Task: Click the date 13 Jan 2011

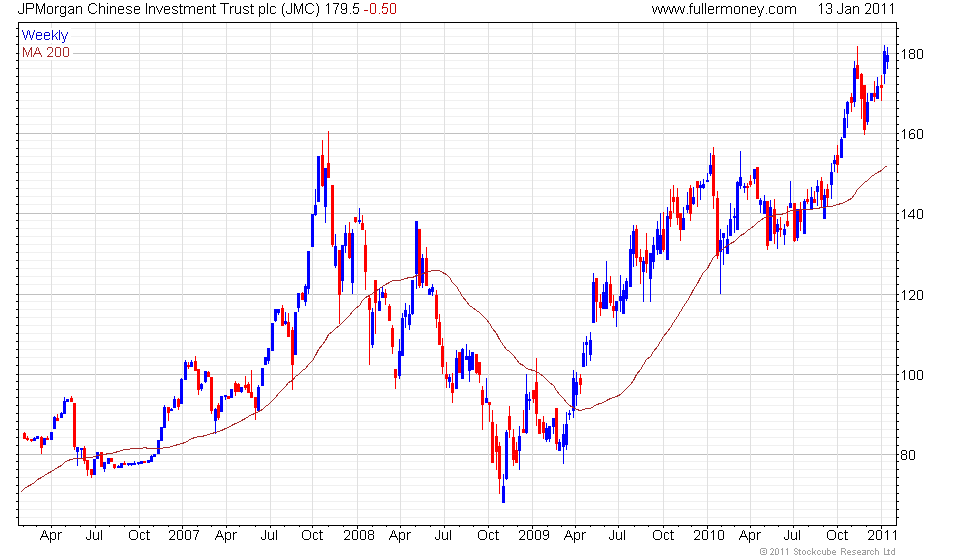Action: [x=856, y=9]
